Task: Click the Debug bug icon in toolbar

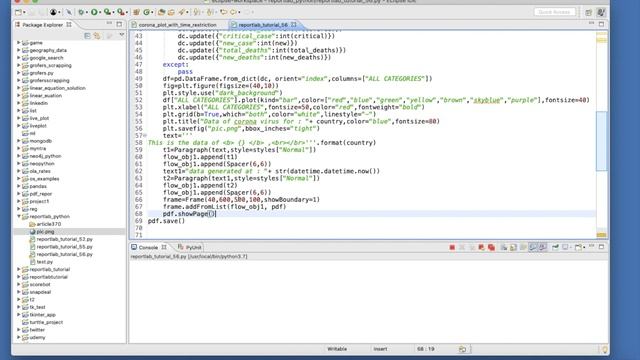Action: click(x=81, y=12)
